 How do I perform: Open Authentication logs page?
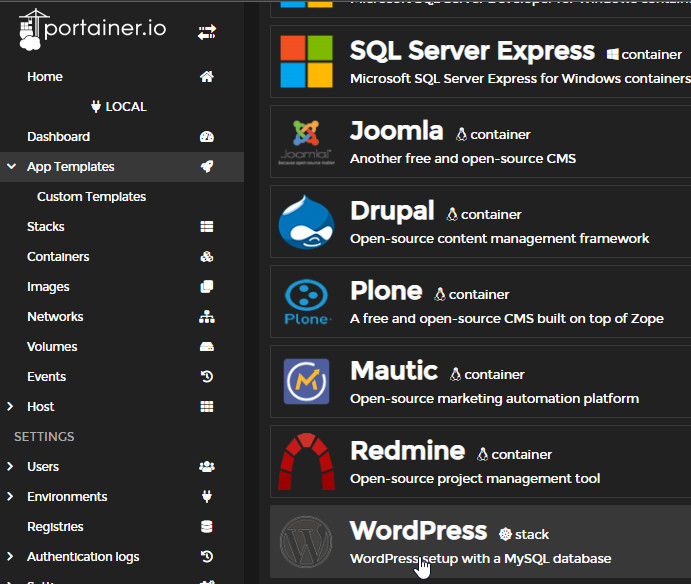click(x=83, y=557)
